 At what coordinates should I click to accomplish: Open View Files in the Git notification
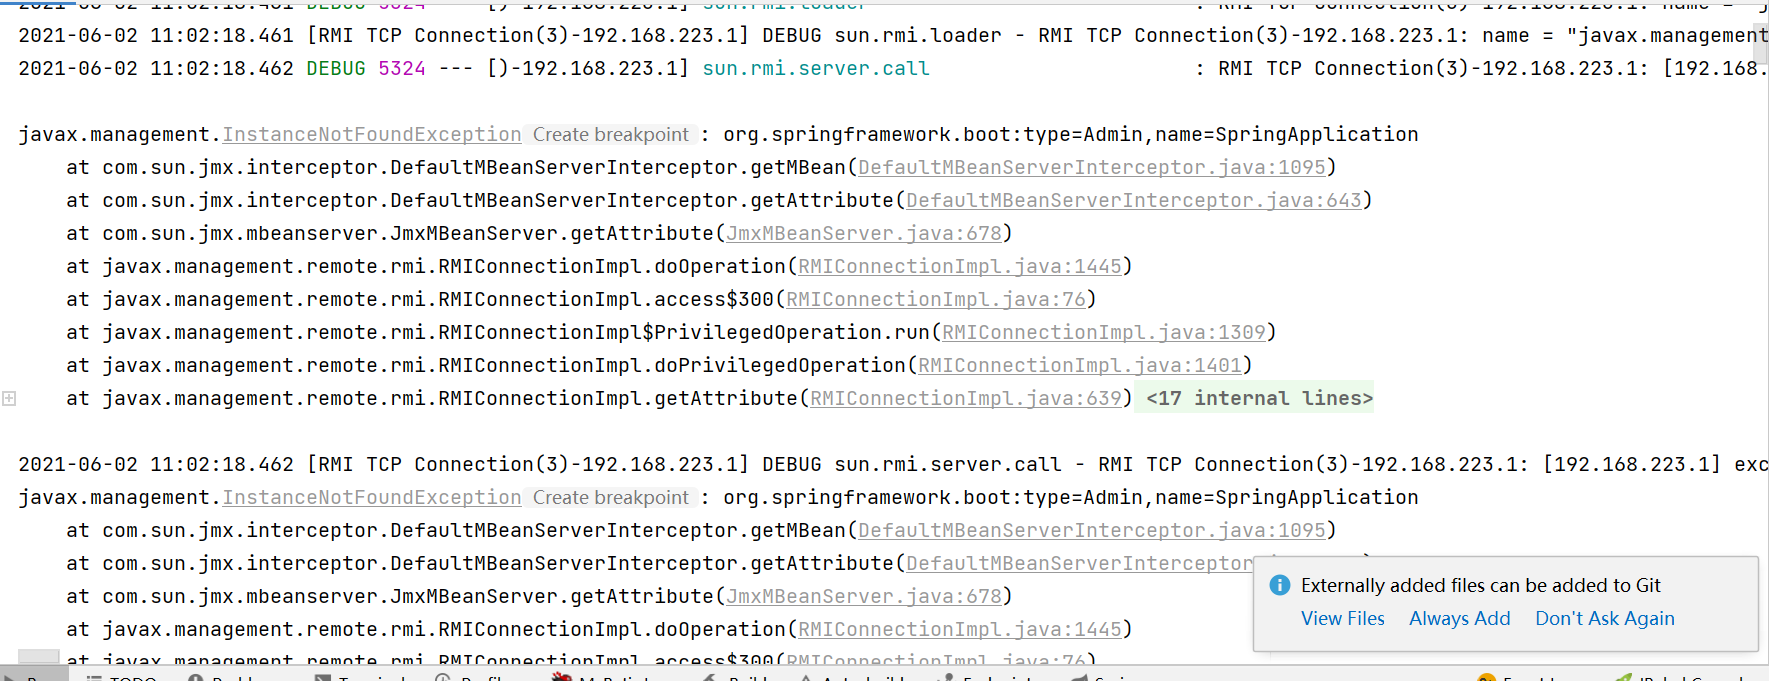pyautogui.click(x=1342, y=618)
